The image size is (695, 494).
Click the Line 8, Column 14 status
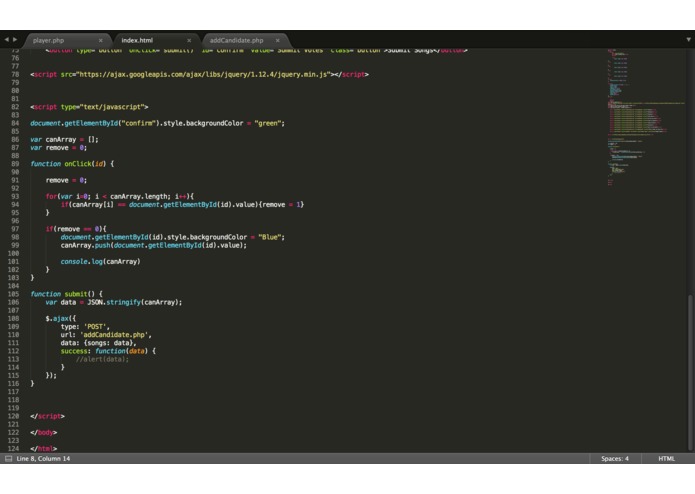tap(43, 459)
